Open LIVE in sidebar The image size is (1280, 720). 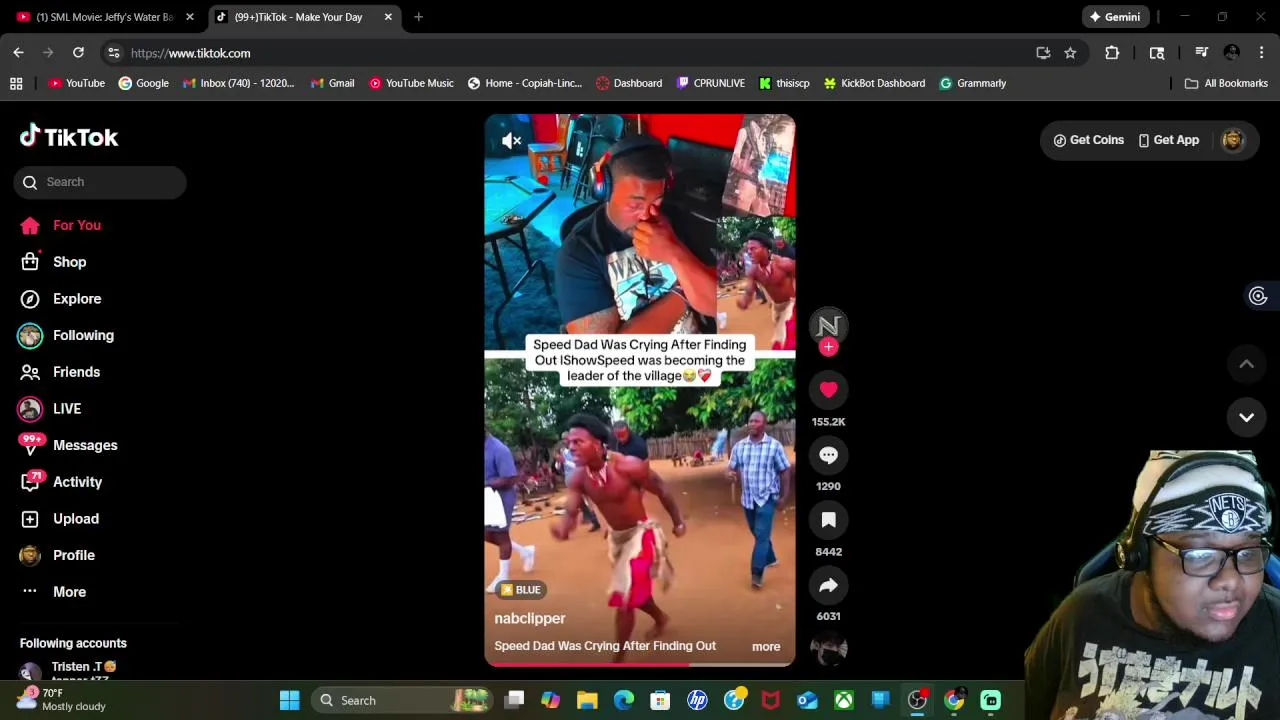click(50, 408)
